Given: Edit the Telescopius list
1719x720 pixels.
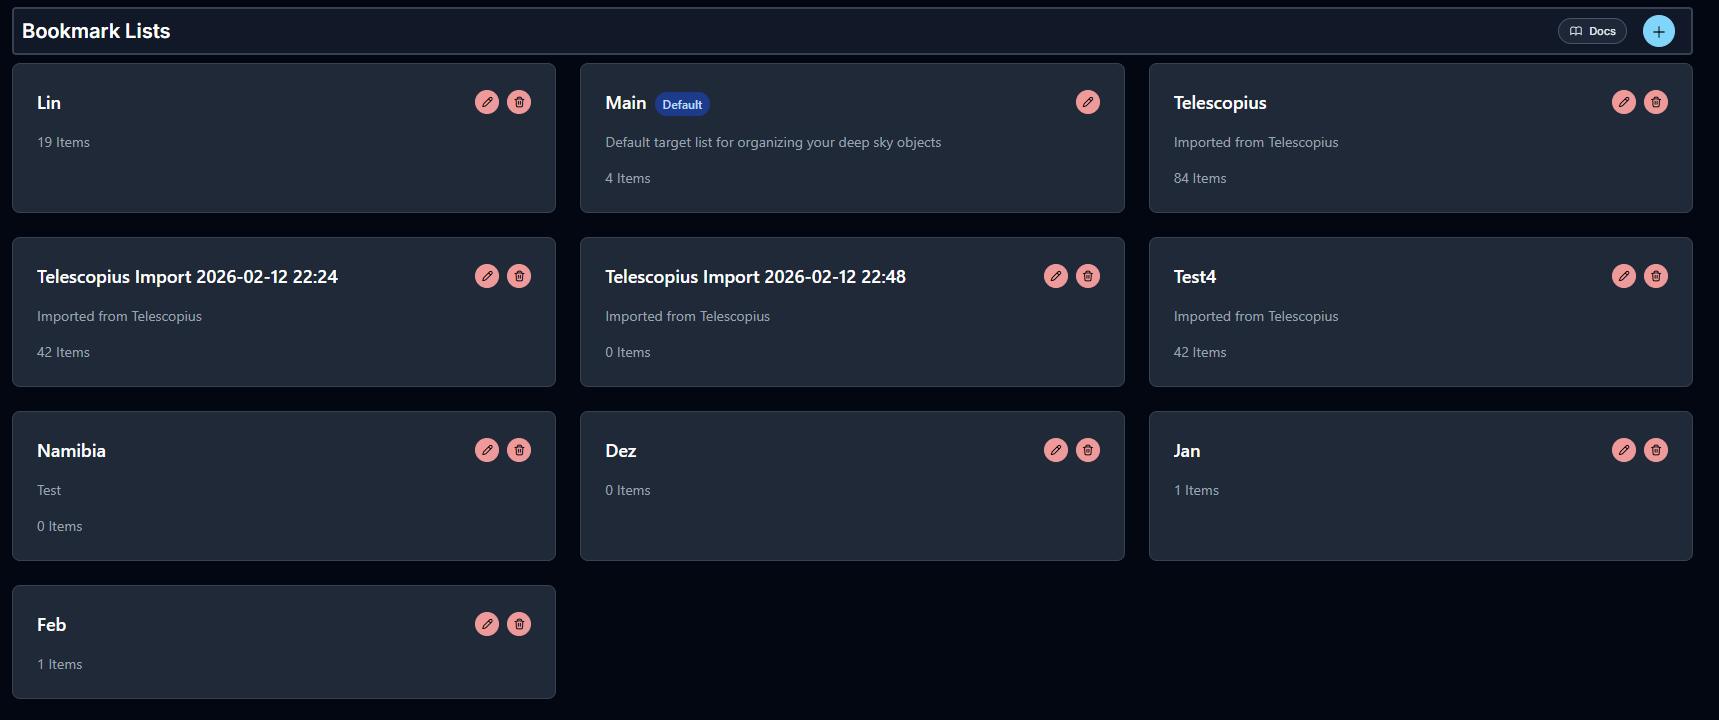Looking at the screenshot, I should tap(1624, 102).
